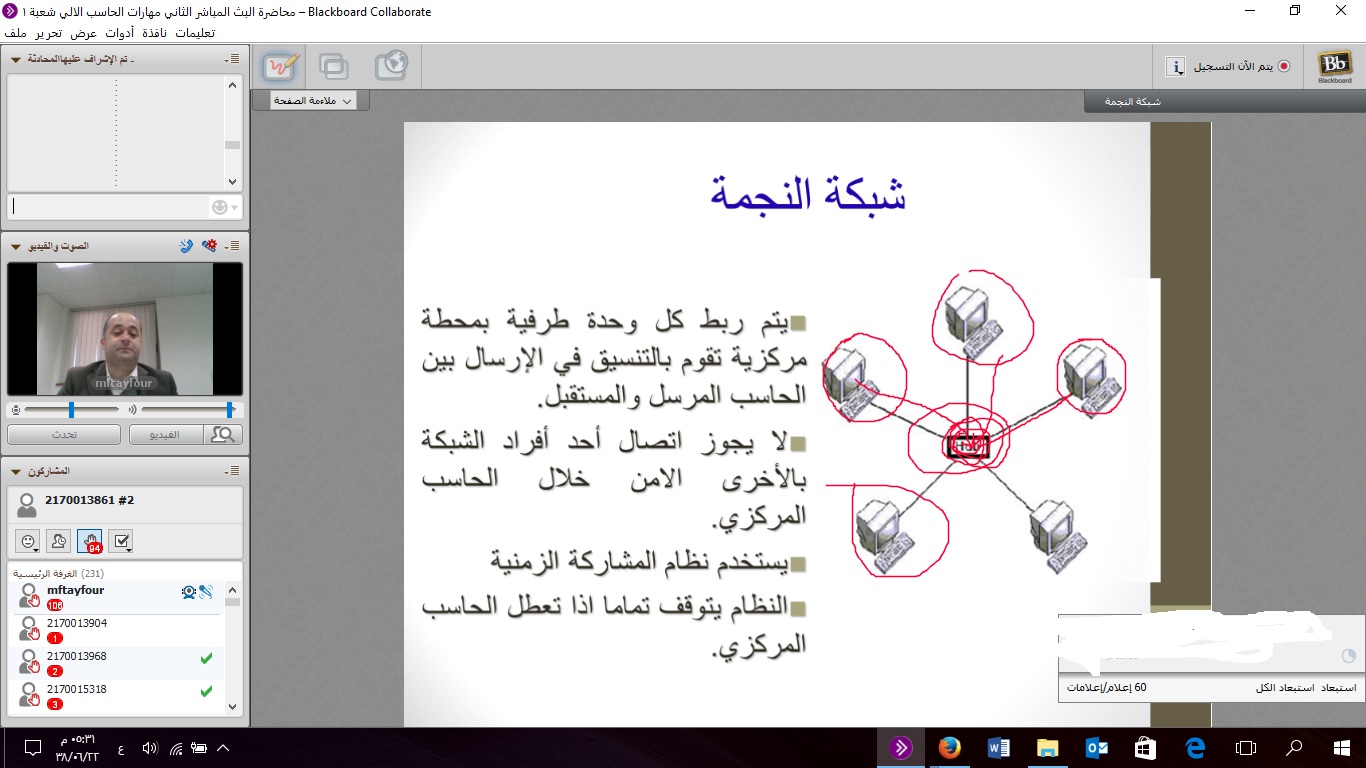Open the emoticon feedback smiley menu

pyautogui.click(x=27, y=542)
